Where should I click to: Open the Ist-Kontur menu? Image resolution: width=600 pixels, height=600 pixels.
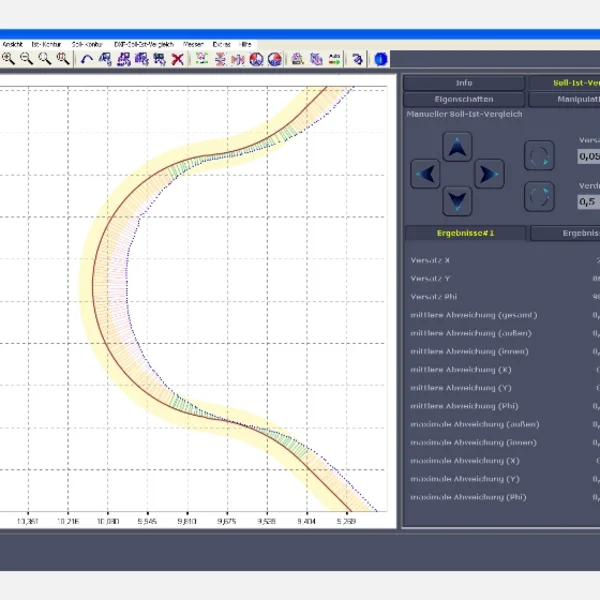pos(45,45)
